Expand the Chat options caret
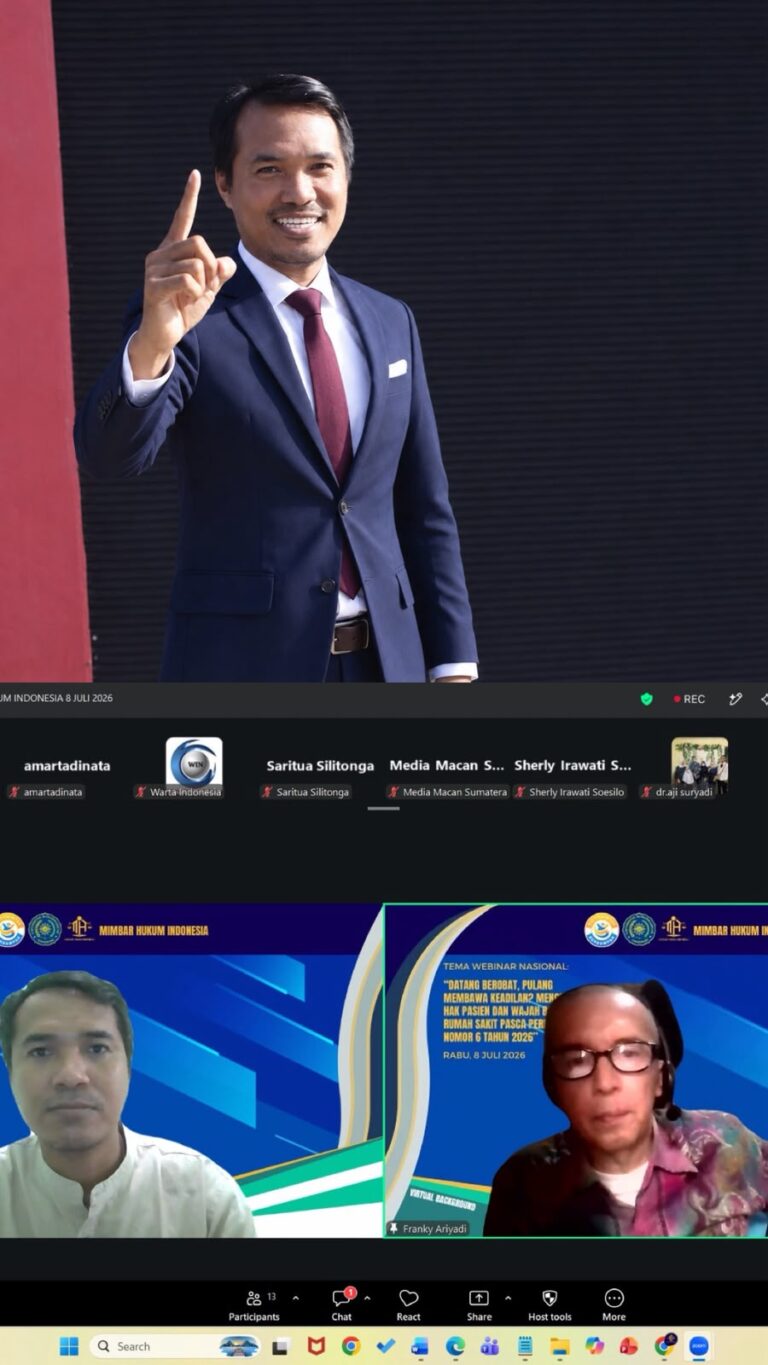 [367, 1298]
